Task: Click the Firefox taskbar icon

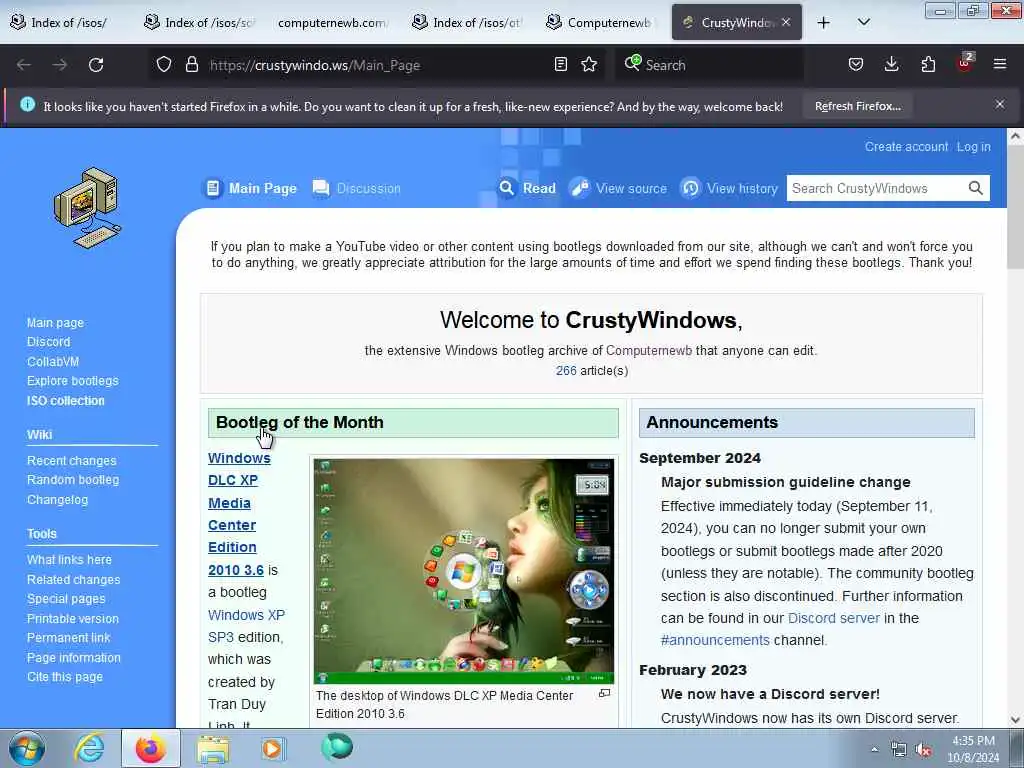Action: (150, 748)
